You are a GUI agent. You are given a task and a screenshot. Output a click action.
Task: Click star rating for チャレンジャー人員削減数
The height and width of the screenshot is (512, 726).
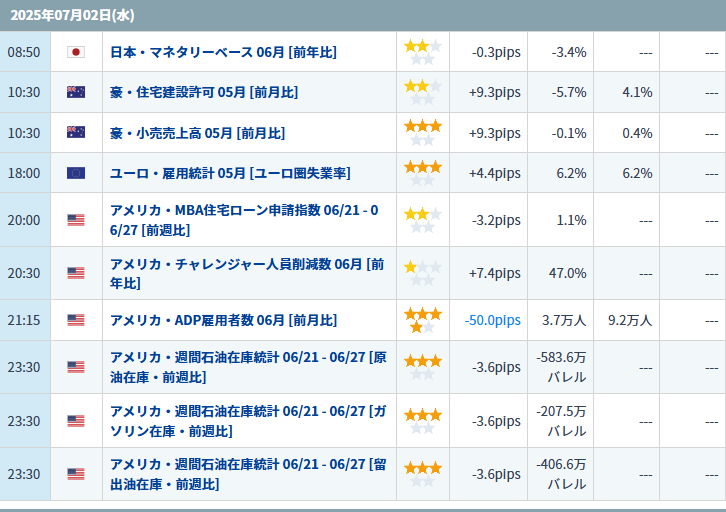tap(422, 273)
